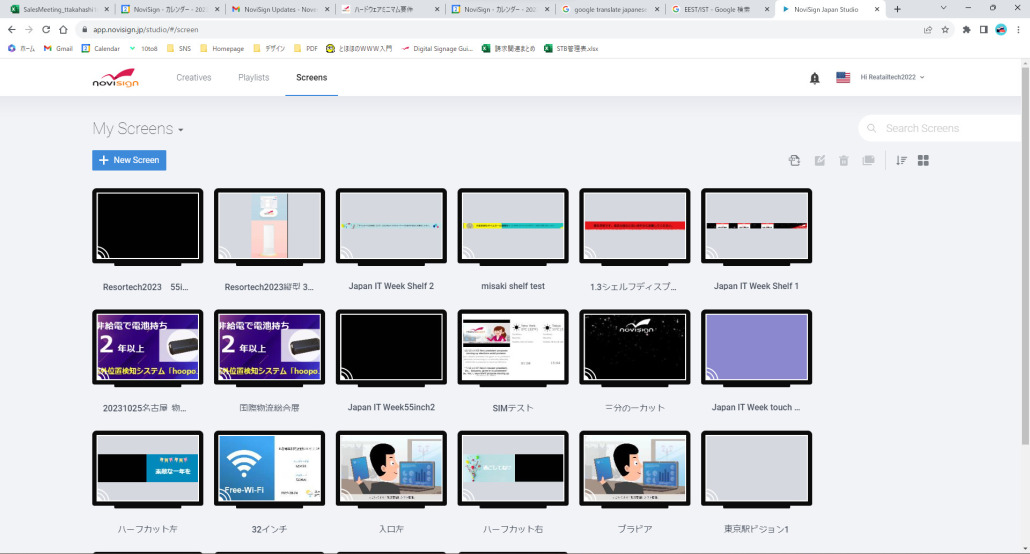
Task: Go to the Creatives tab
Action: click(x=194, y=78)
